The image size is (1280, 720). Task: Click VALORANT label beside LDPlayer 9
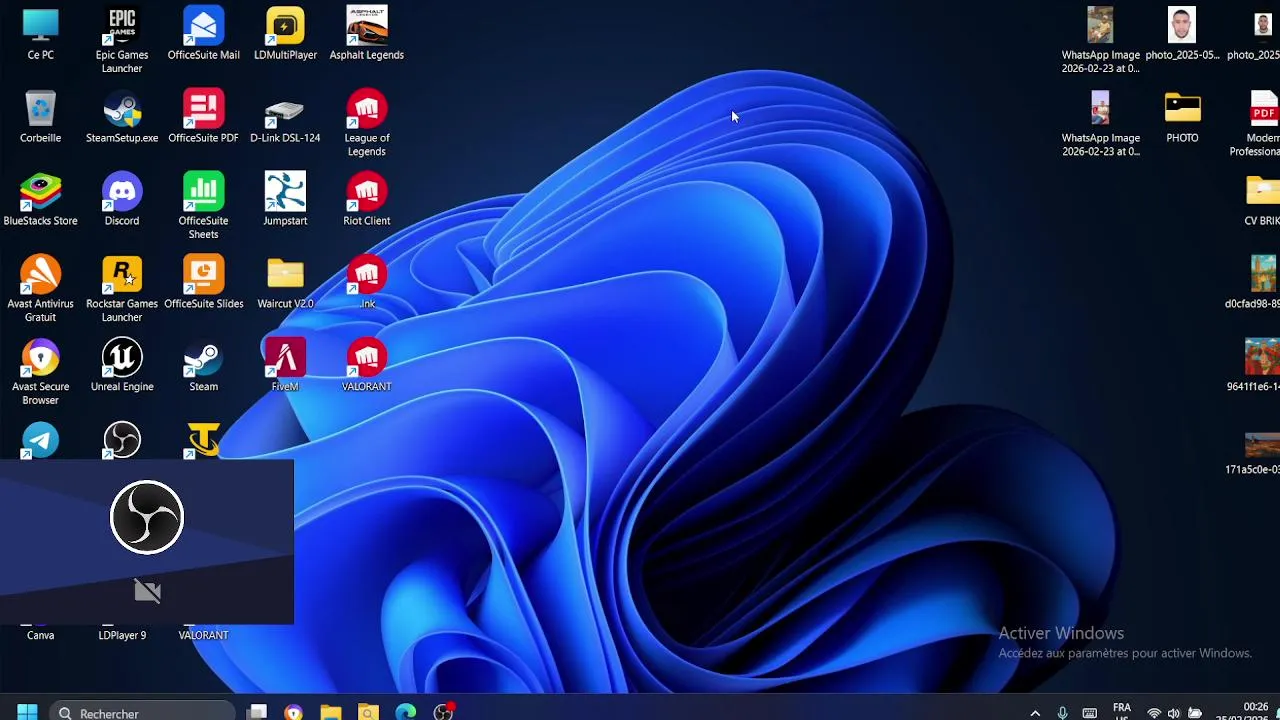pos(203,635)
